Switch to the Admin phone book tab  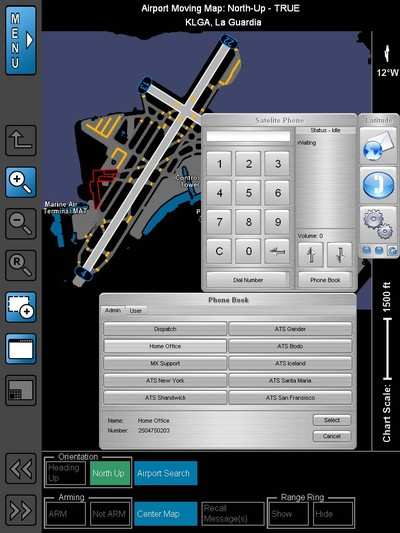tap(113, 310)
